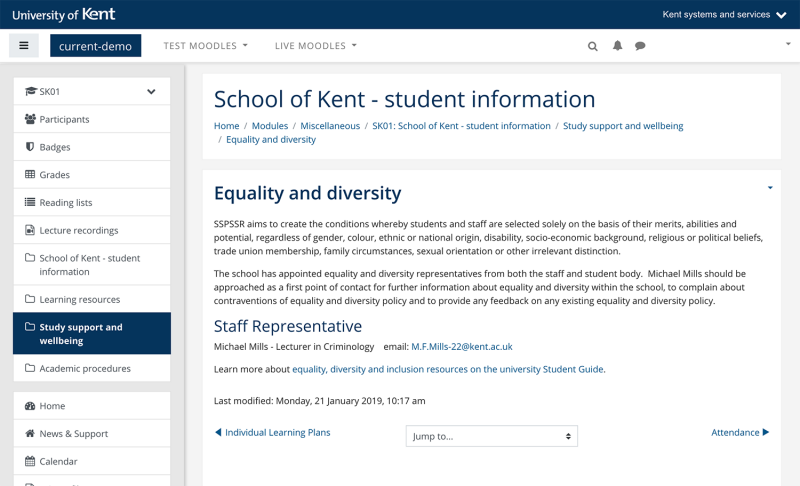Screen dimensions: 800x486
Task: Click the dashboard icon beside Home
Action: tap(30, 406)
